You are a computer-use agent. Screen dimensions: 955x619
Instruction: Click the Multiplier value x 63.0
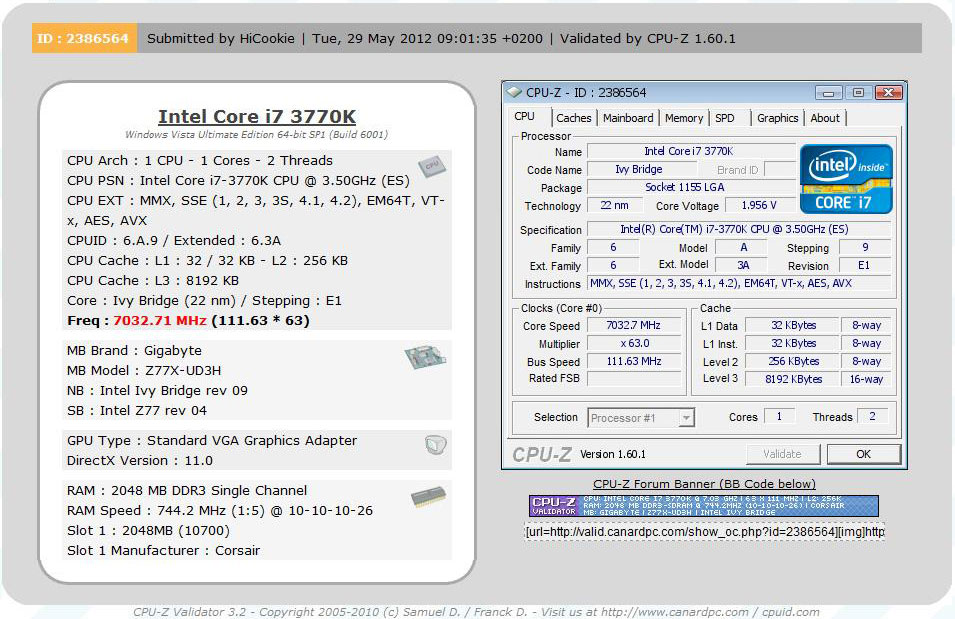pos(633,344)
